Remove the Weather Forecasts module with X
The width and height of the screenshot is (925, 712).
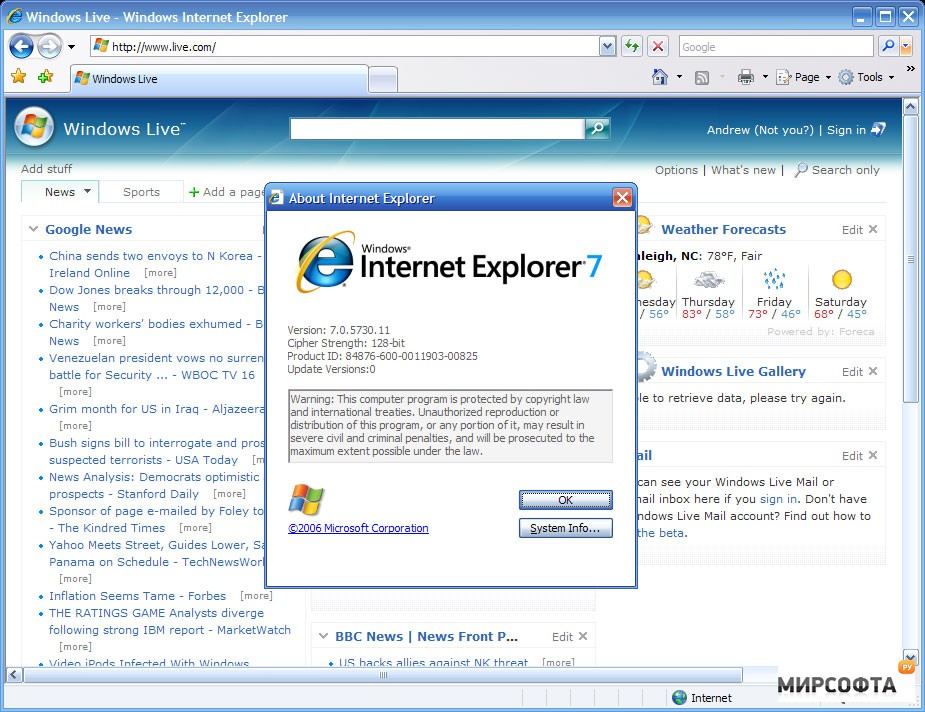[873, 229]
